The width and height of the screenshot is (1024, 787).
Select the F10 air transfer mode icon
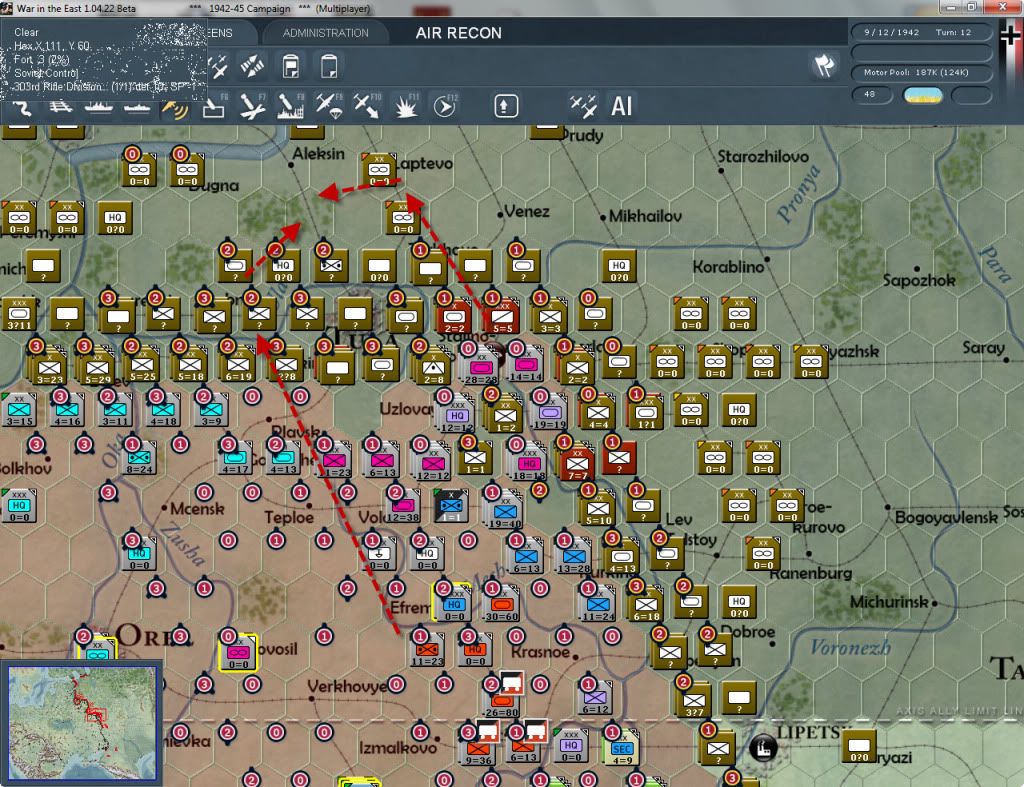click(x=367, y=106)
